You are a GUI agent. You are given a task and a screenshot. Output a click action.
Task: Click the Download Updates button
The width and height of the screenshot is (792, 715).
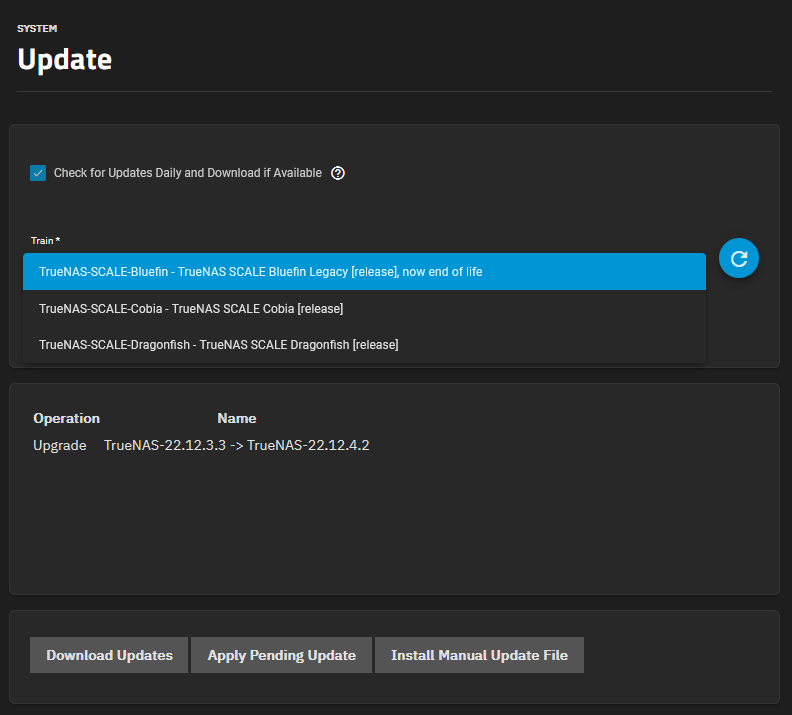[109, 655]
